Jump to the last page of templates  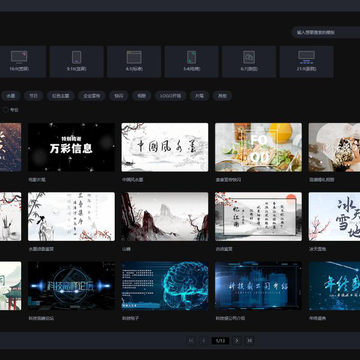coord(249,340)
